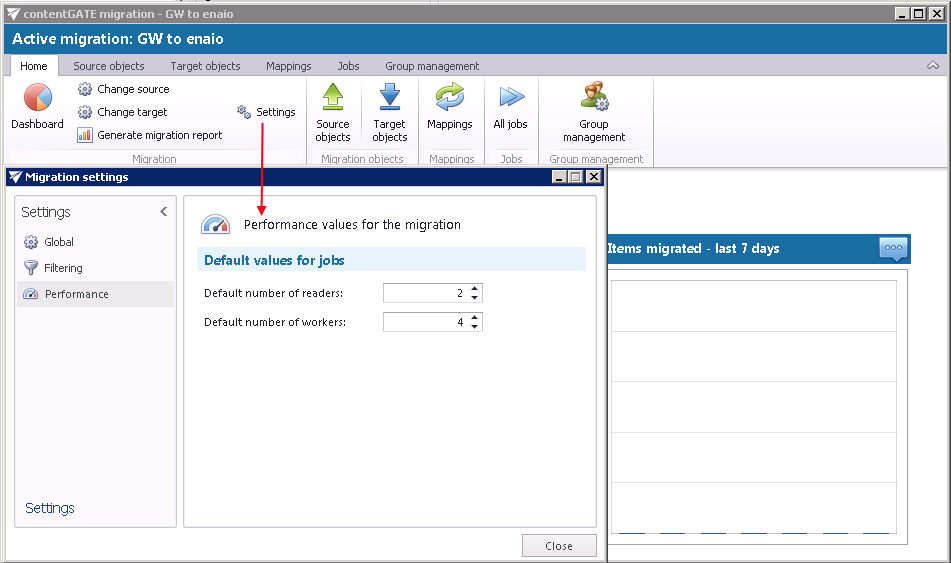This screenshot has height=563, width=951.
Task: Click the chat bubble icon on Items migrated
Action: click(893, 248)
